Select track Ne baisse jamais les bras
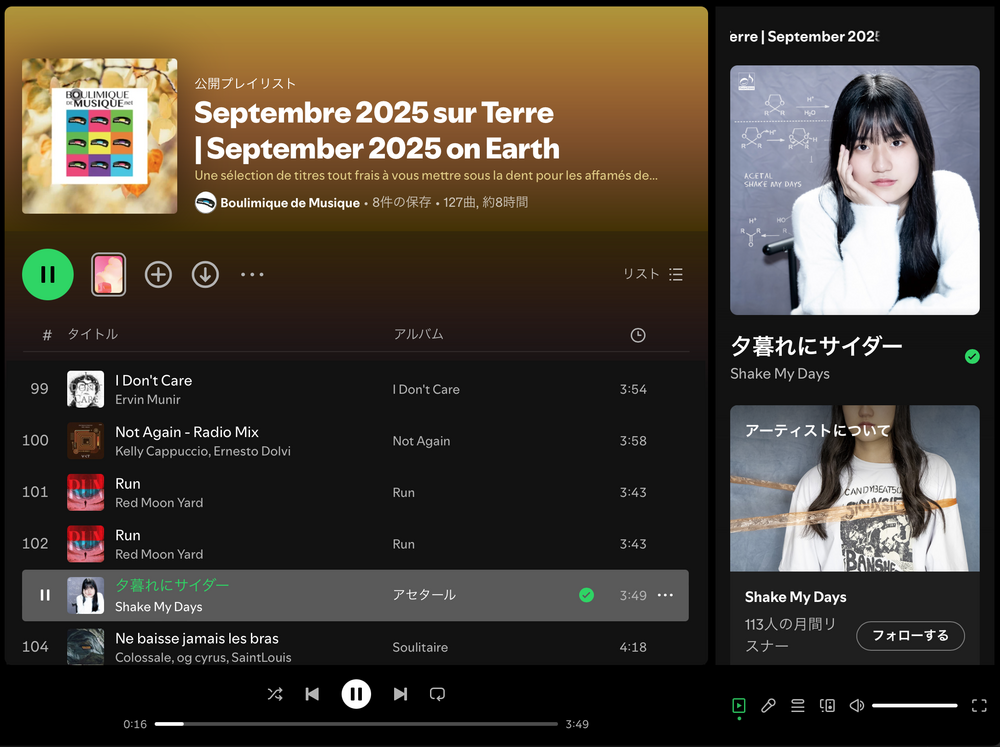Image resolution: width=1000 pixels, height=747 pixels. pyautogui.click(x=197, y=639)
